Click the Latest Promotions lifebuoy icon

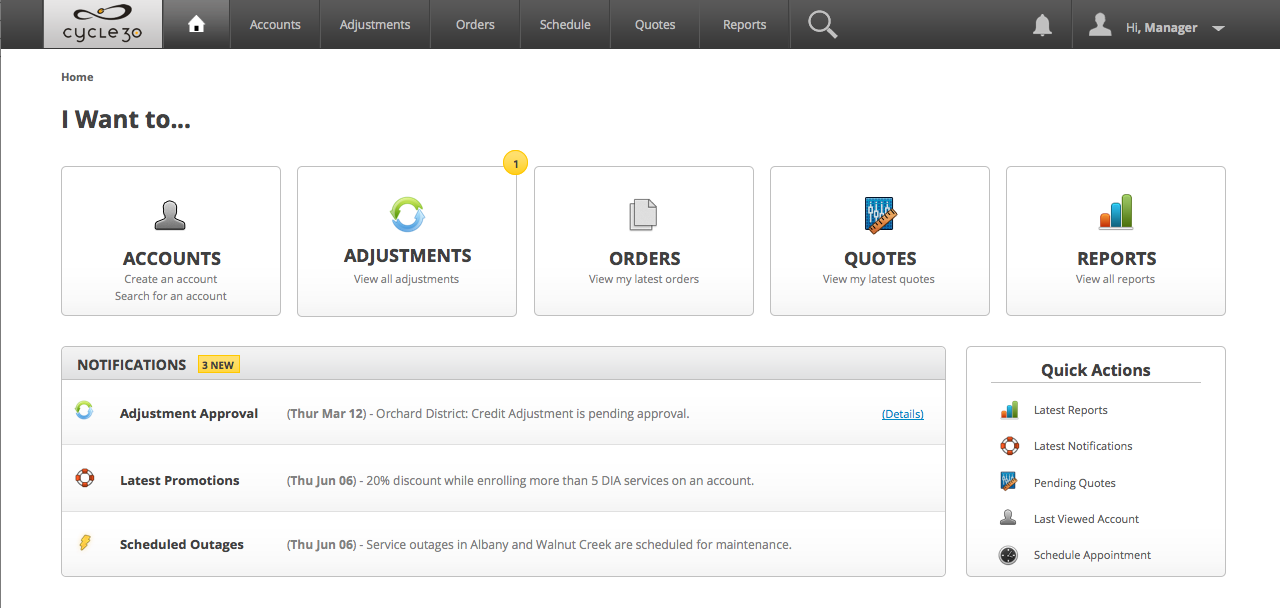(85, 478)
